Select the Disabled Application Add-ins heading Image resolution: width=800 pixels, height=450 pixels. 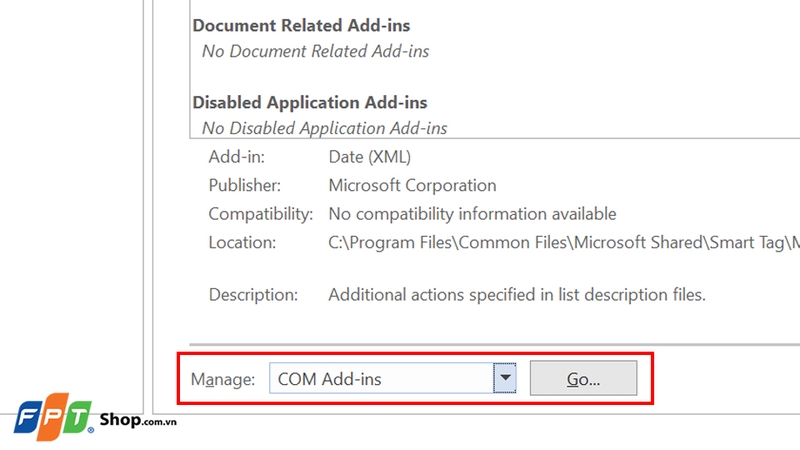click(309, 102)
